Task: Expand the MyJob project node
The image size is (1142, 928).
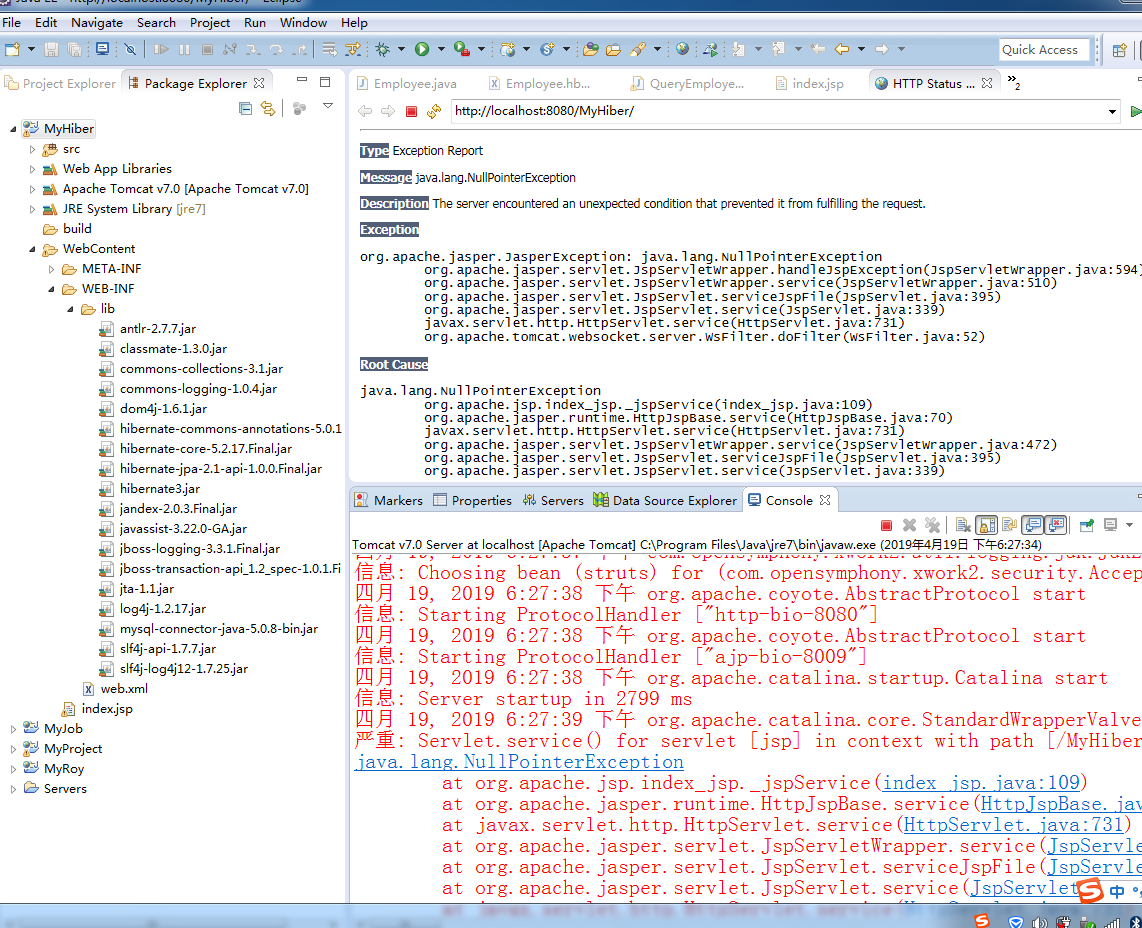Action: point(13,728)
